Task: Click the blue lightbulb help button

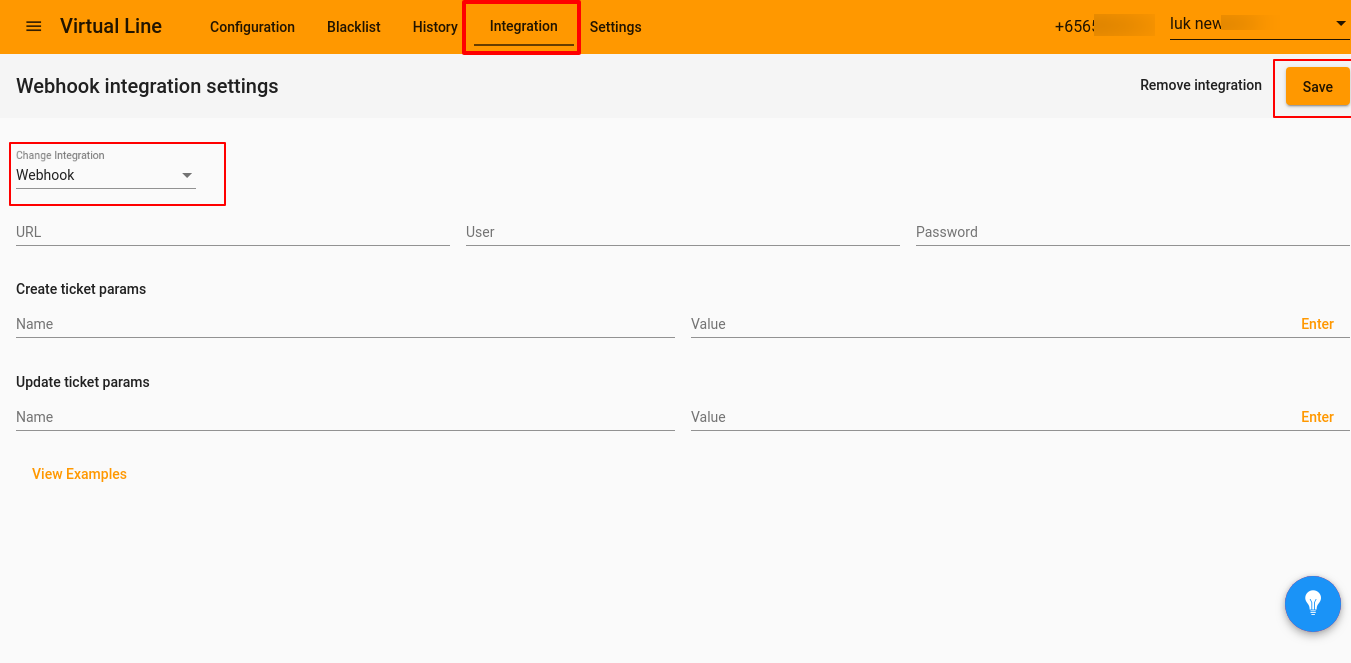Action: [1312, 603]
